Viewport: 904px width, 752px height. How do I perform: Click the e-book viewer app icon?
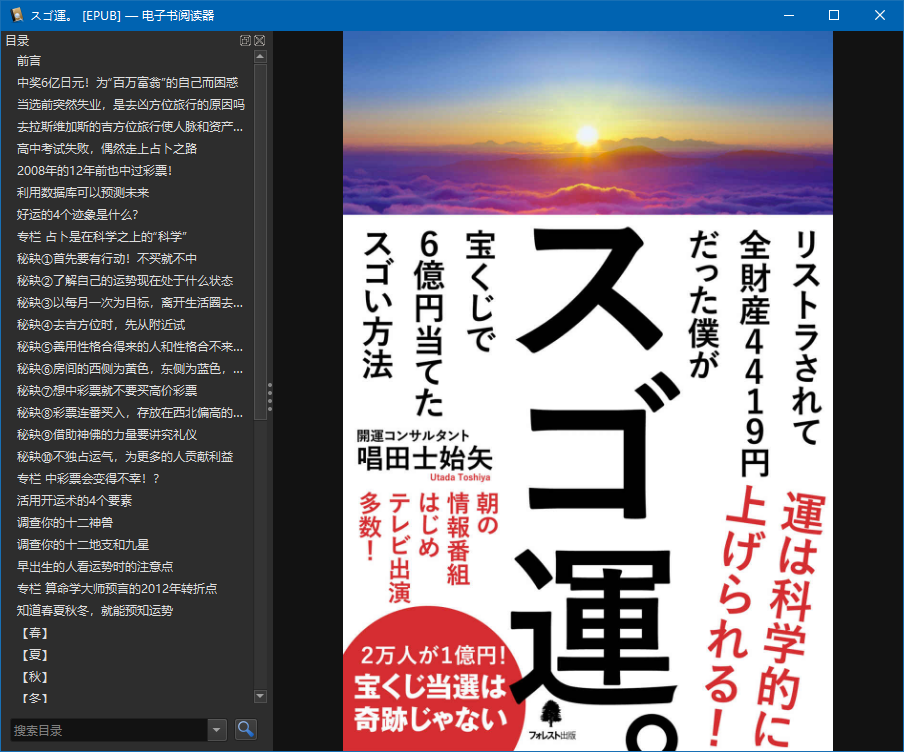pyautogui.click(x=17, y=15)
